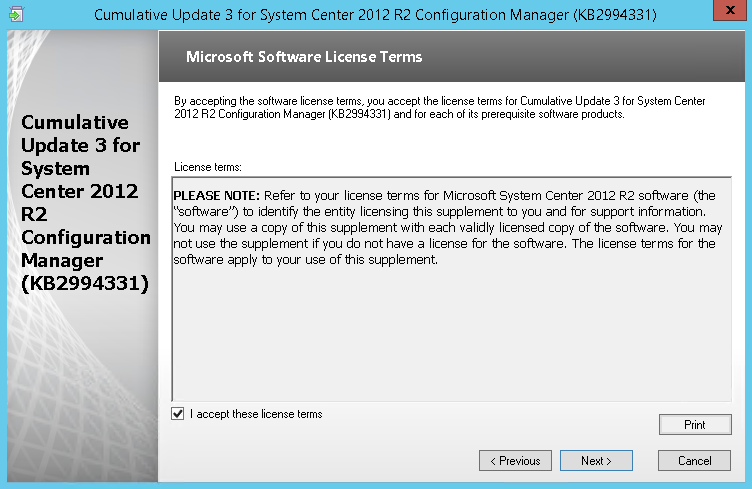The height and width of the screenshot is (489, 752).
Task: Close the KB2994331 installer window
Action: (x=730, y=10)
